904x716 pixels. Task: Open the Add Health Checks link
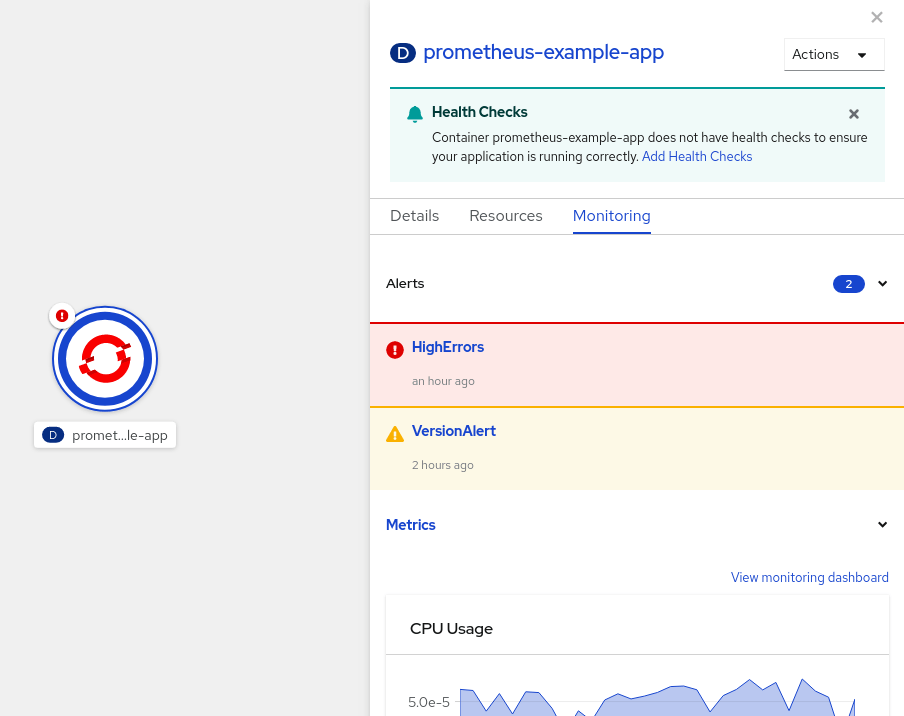(x=696, y=156)
